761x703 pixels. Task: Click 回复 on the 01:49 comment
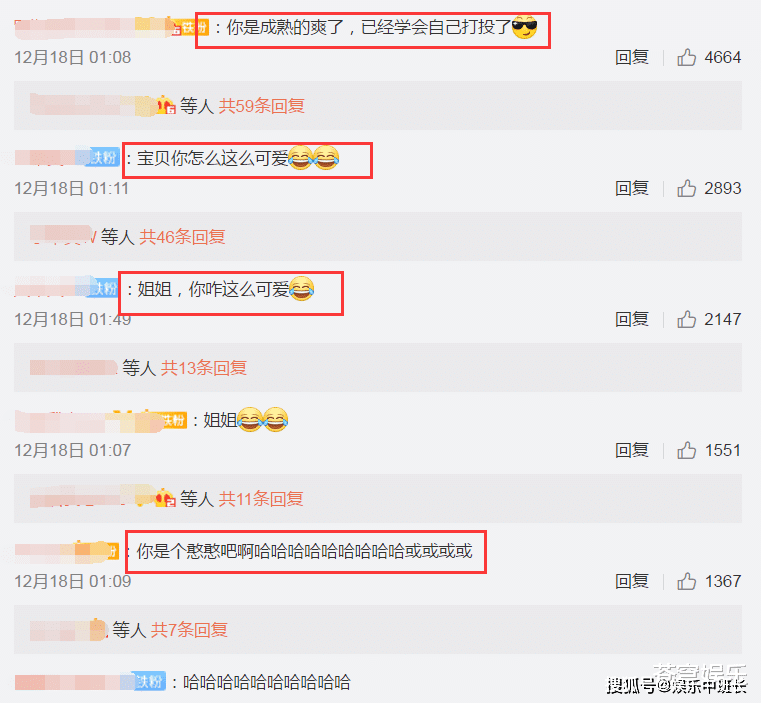(x=632, y=319)
